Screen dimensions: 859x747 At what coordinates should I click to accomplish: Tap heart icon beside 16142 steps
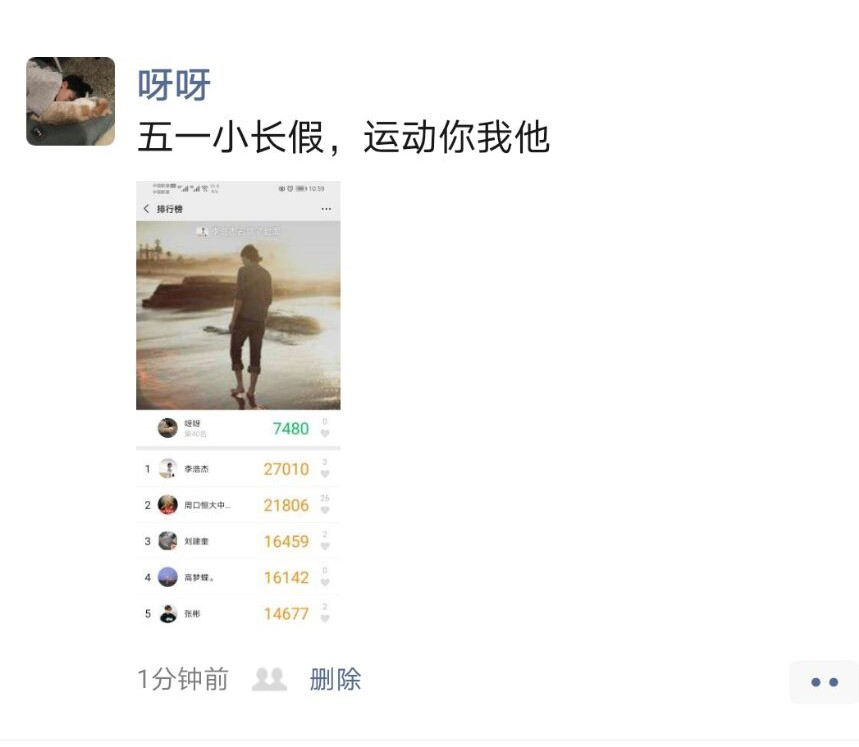point(325,582)
